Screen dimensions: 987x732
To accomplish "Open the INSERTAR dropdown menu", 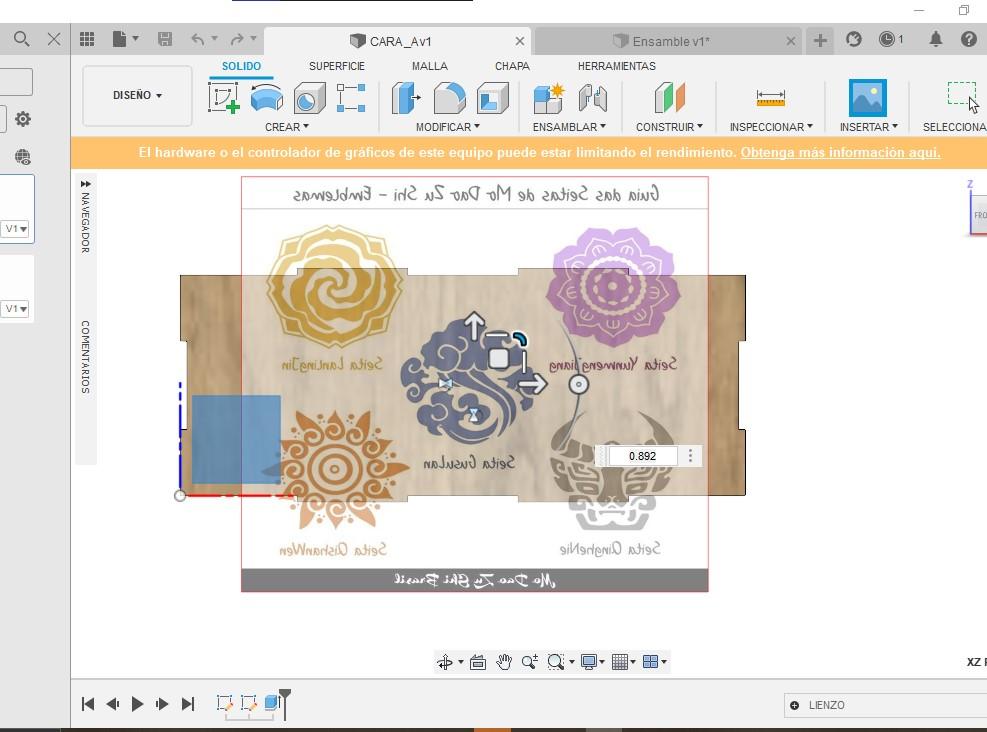I will (869, 127).
